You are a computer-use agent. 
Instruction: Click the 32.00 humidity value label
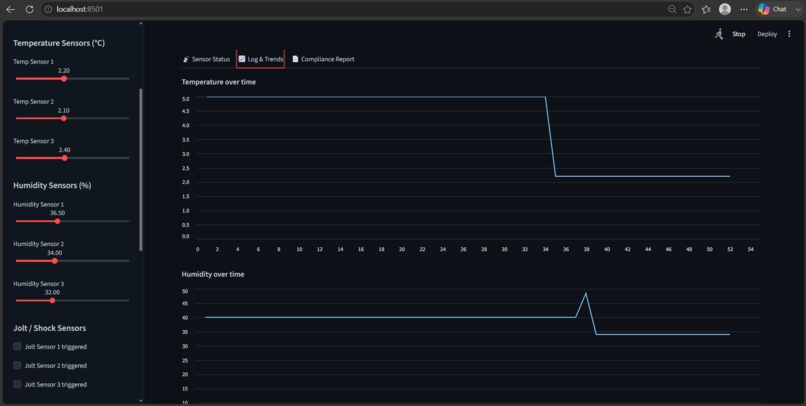pyautogui.click(x=52, y=292)
